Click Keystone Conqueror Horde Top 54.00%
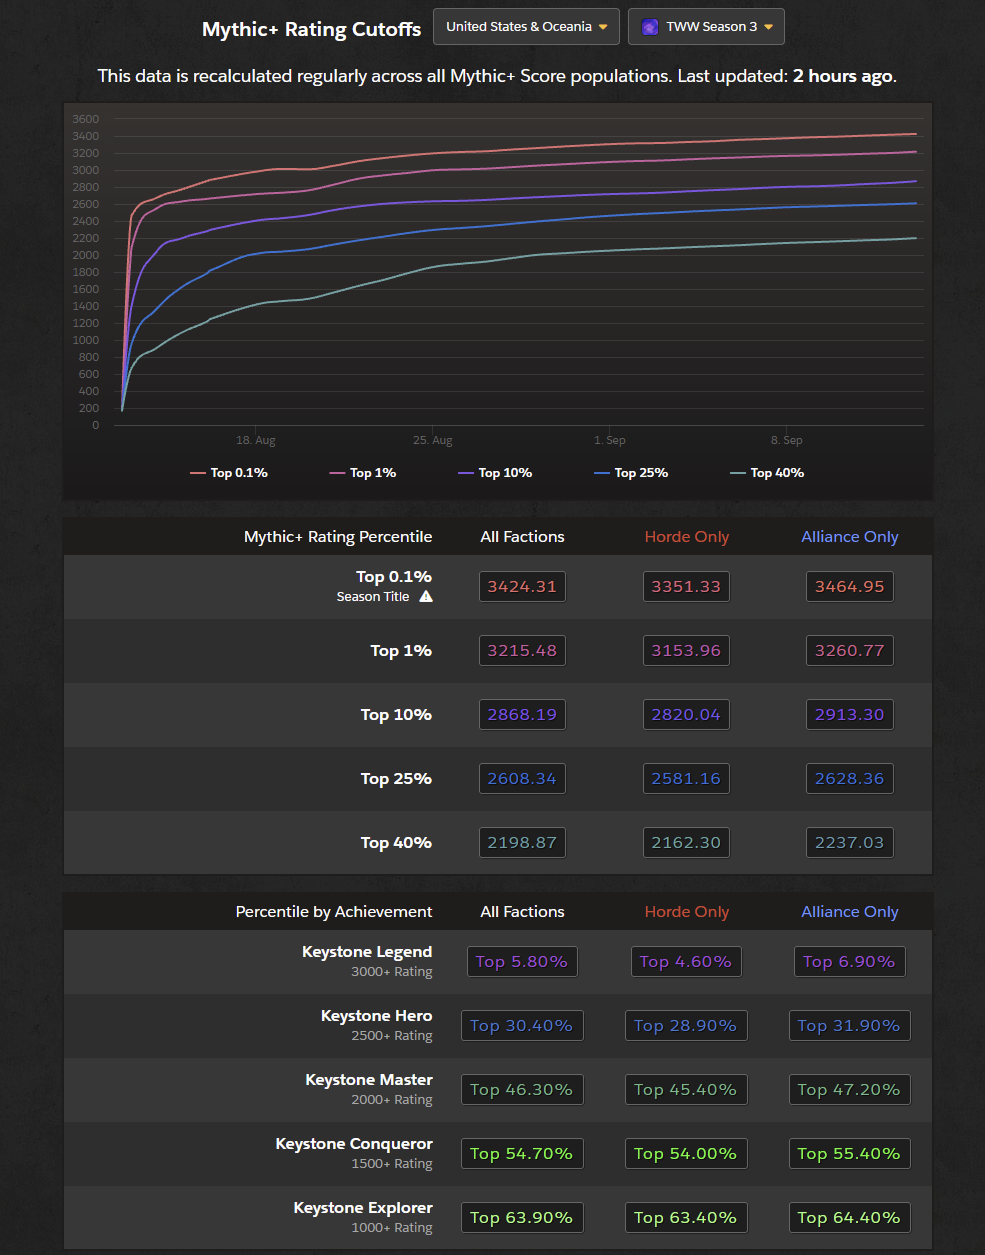 686,1154
